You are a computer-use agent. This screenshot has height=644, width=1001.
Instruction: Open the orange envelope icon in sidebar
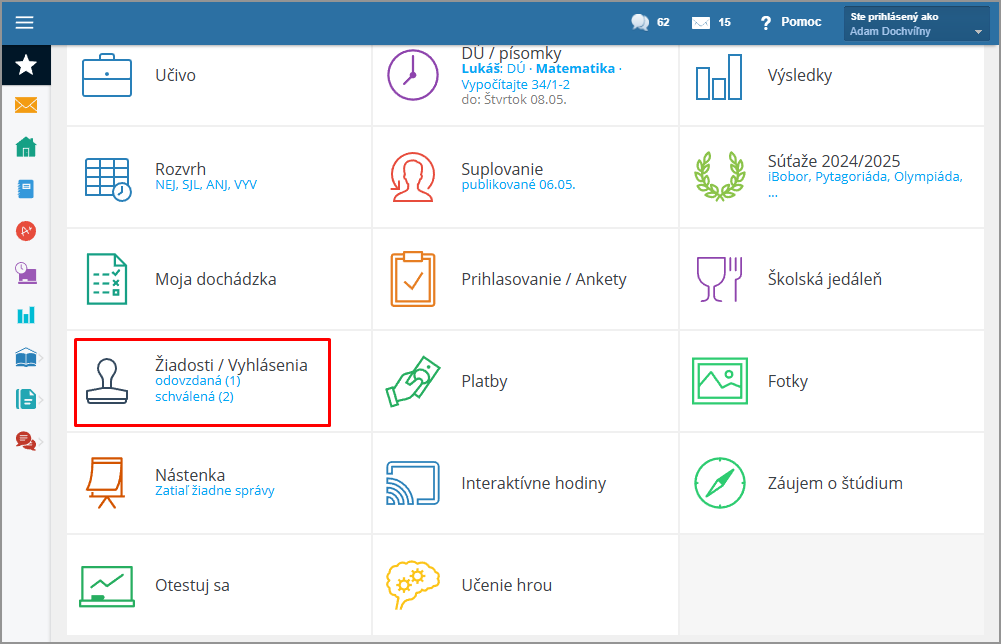pos(26,105)
